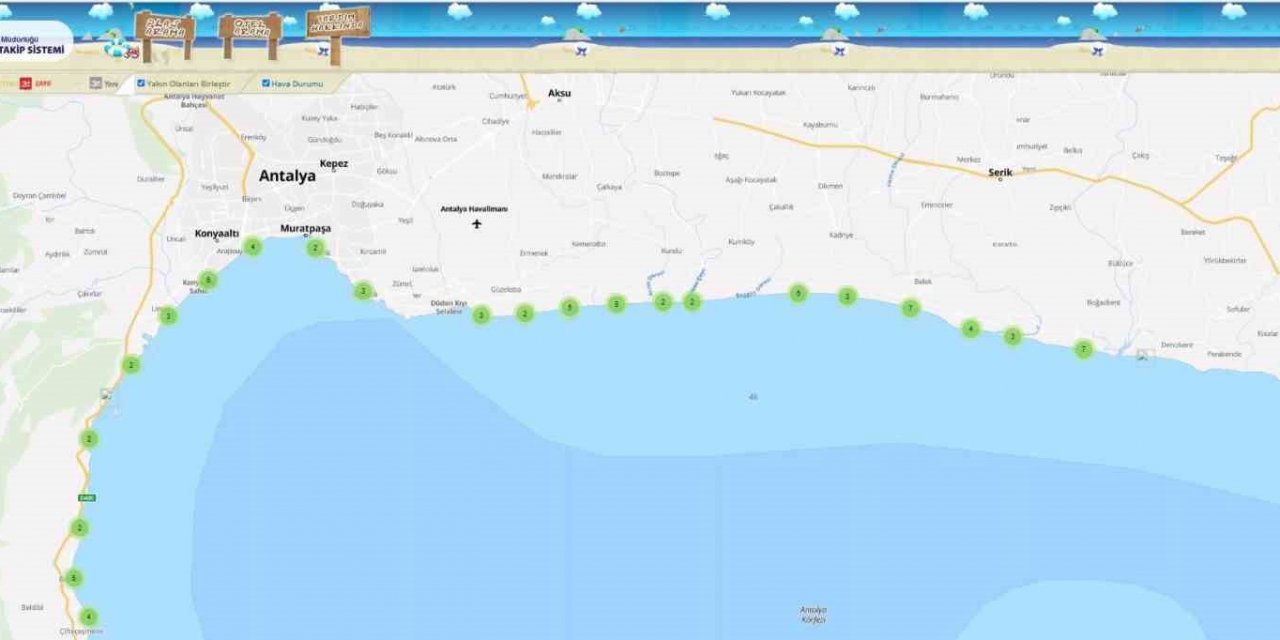Click the Yeni map style icon
The width and height of the screenshot is (1280, 640).
(x=97, y=84)
